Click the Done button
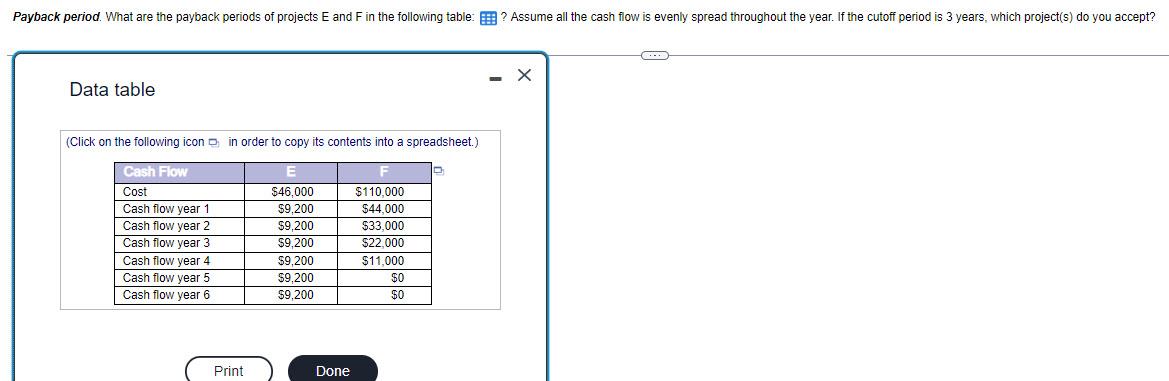Screen dimensions: 1169x381 (333, 371)
